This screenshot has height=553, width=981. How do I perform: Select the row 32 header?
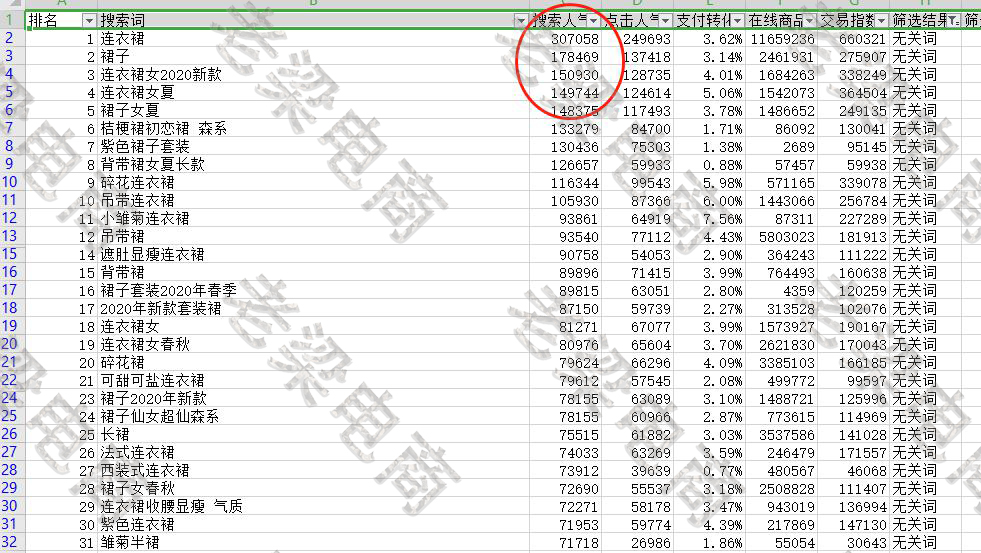10,543
